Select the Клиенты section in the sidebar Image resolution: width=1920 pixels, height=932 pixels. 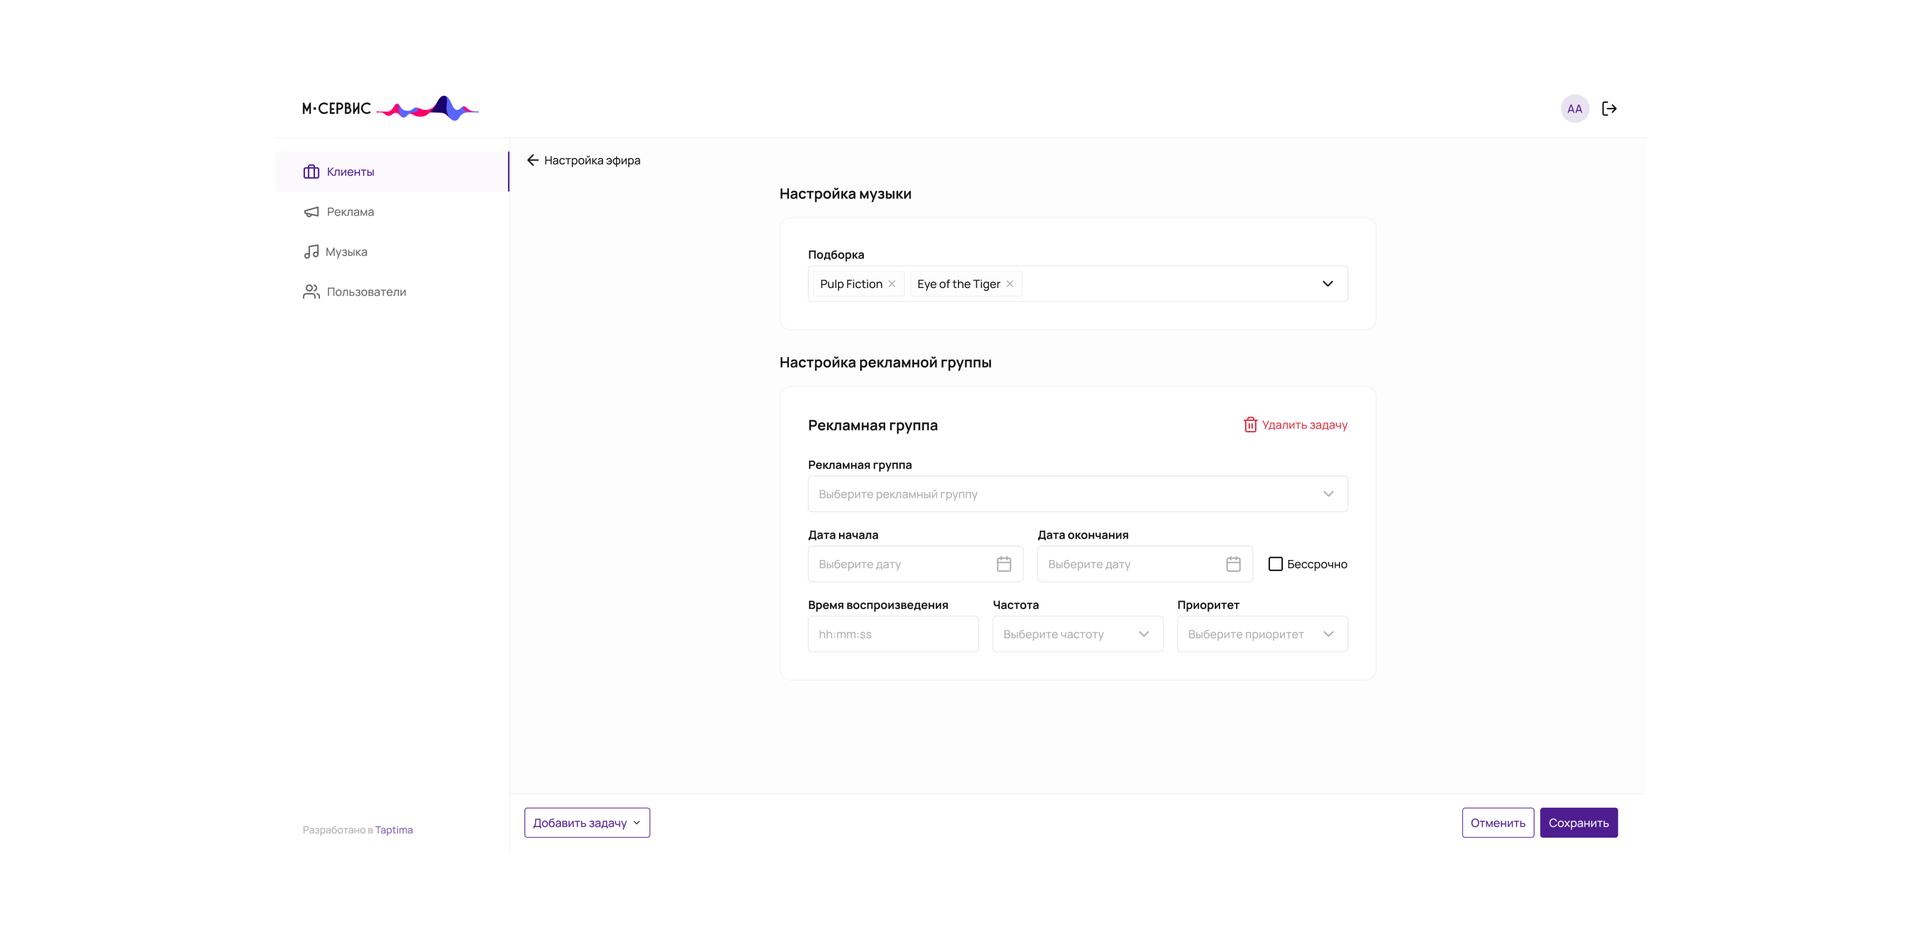(350, 171)
